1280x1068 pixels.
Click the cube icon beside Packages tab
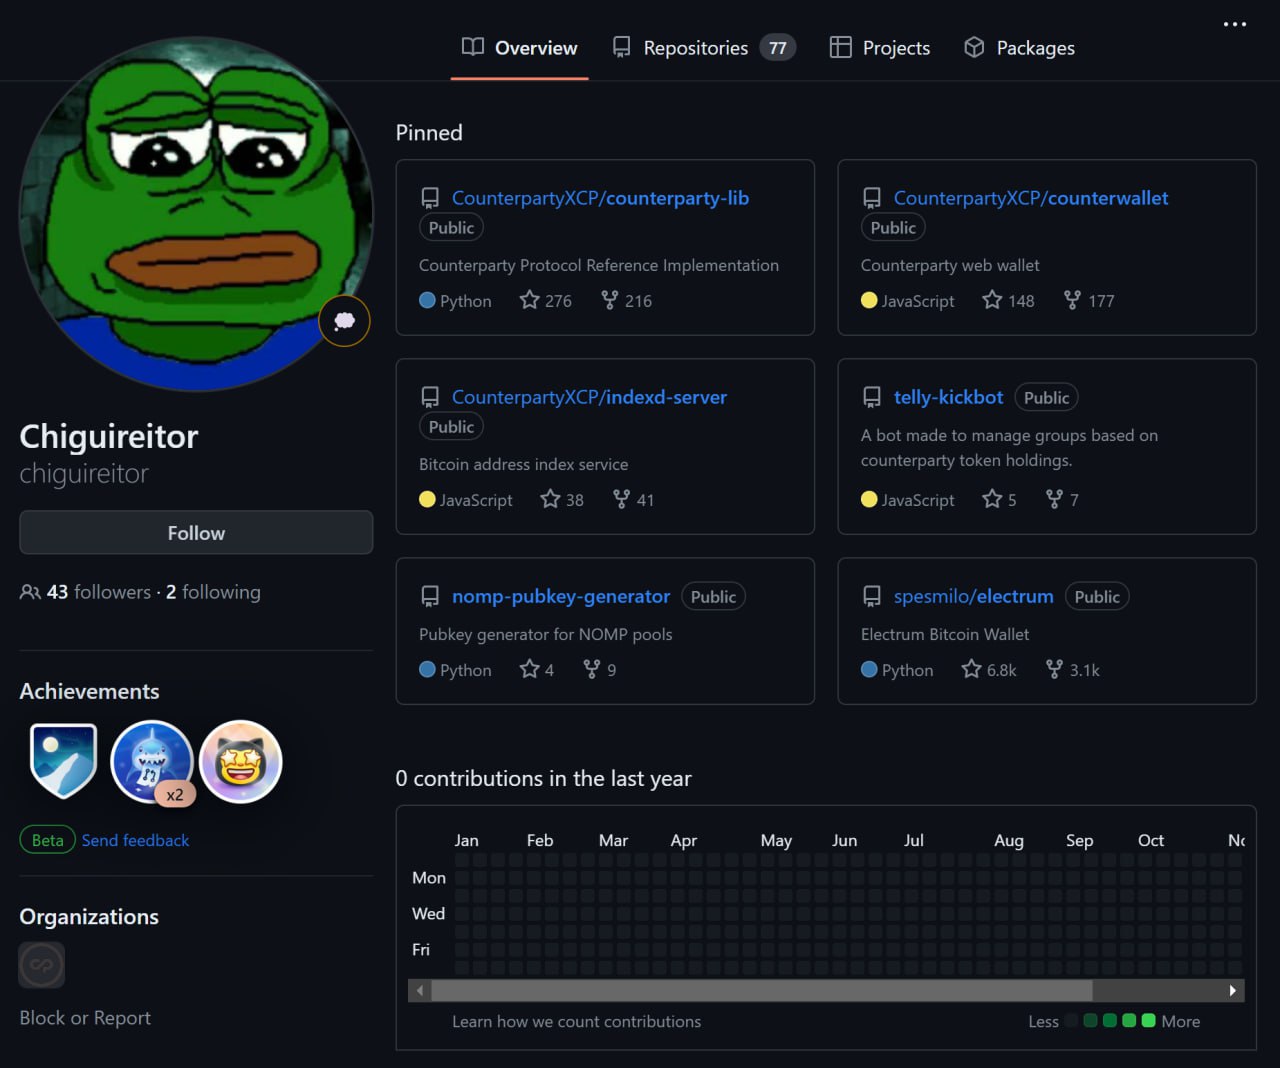[x=974, y=47]
